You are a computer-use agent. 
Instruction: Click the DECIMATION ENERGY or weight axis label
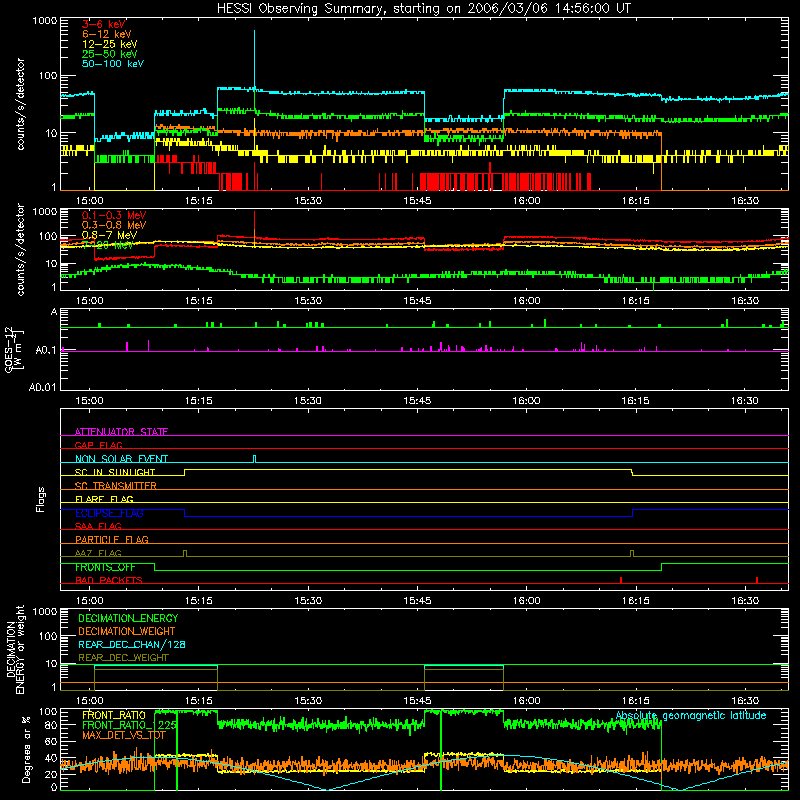[x=15, y=650]
